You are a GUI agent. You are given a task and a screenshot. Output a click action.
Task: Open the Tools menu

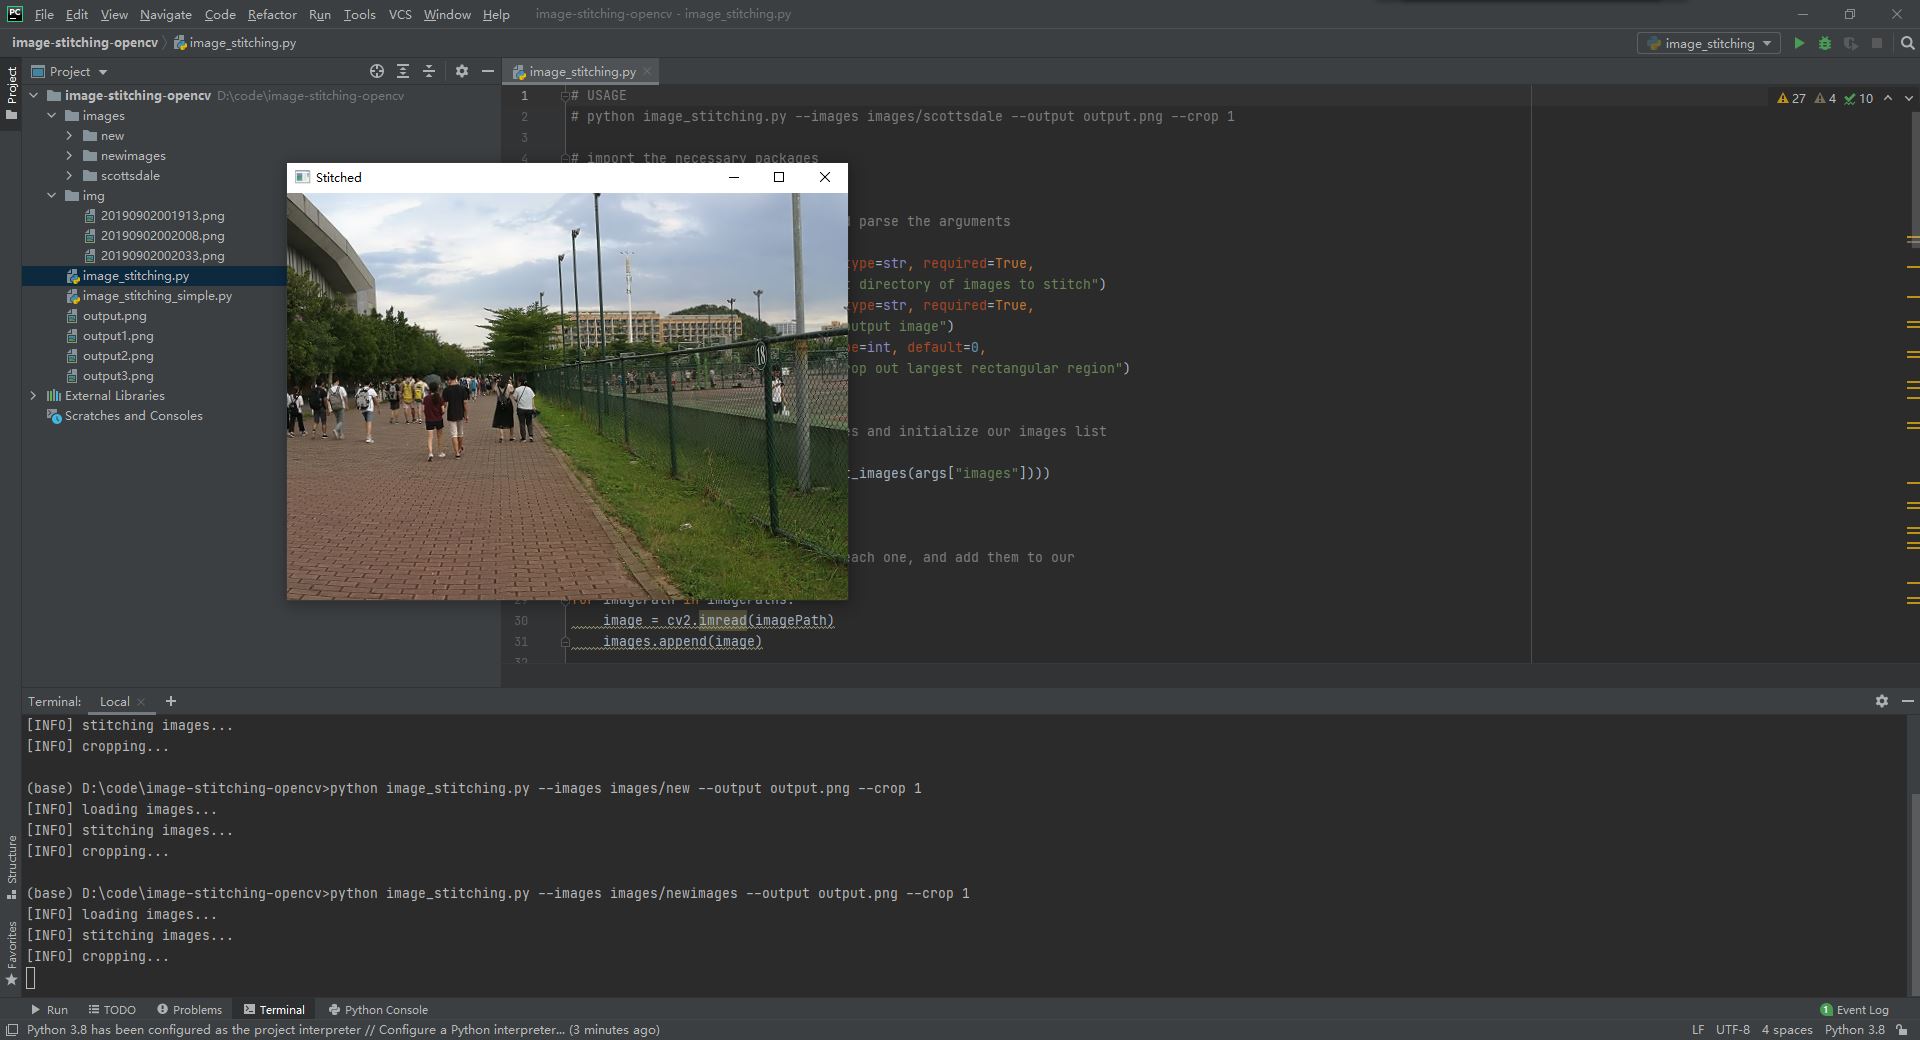[x=359, y=14]
